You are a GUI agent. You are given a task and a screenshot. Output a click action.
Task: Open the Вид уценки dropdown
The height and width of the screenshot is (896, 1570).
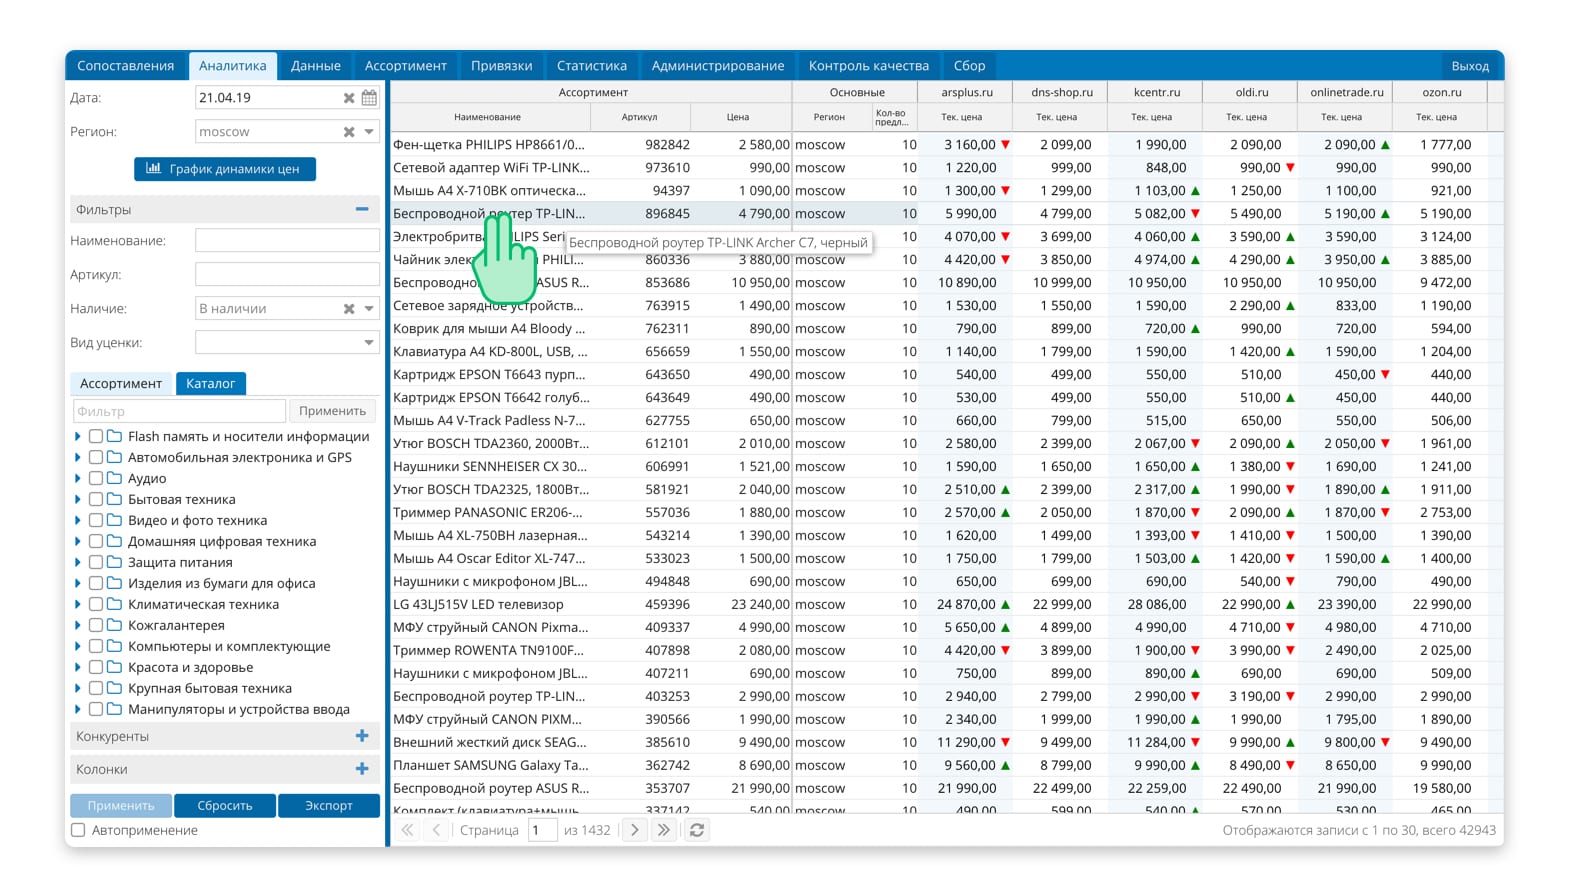[287, 342]
